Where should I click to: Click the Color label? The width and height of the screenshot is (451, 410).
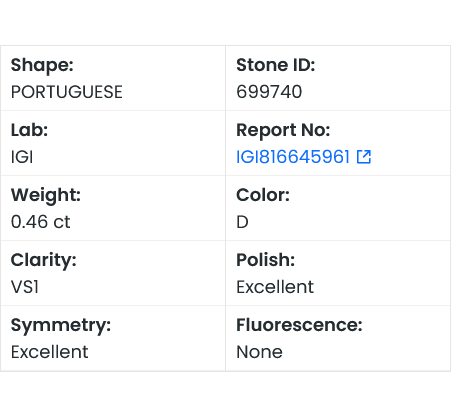[263, 195]
